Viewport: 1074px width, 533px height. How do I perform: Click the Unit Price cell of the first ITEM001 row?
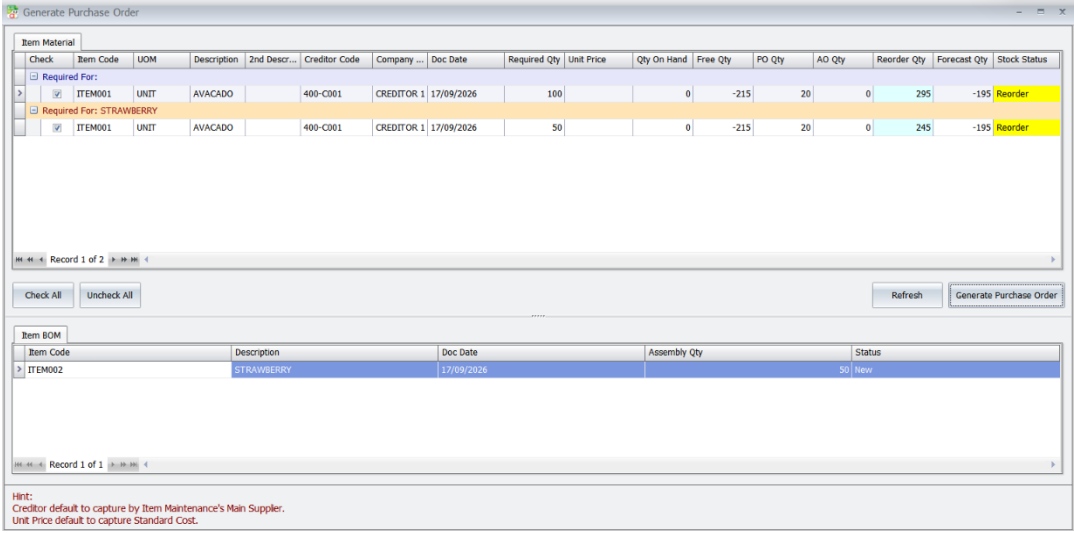click(x=599, y=94)
